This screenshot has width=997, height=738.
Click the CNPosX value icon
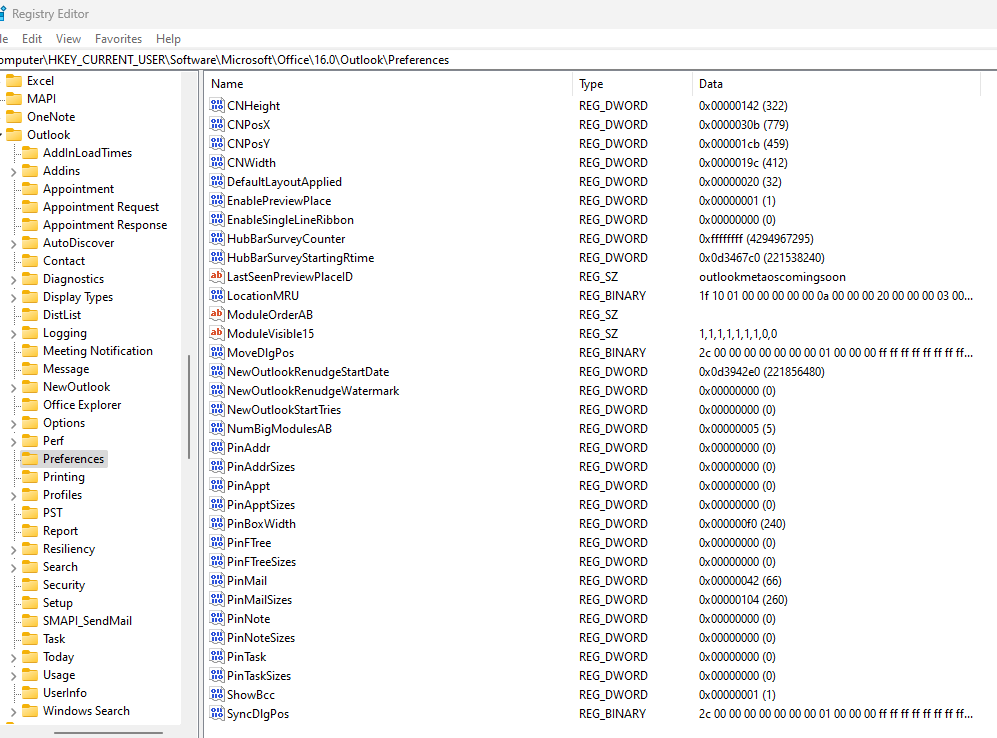tap(217, 125)
